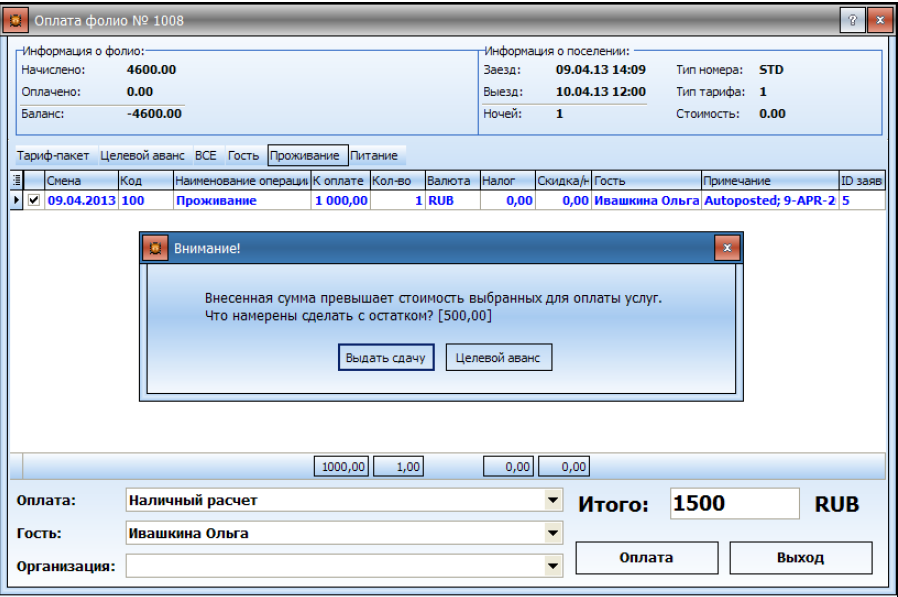This screenshot has height=597, width=898.
Task: Switch to the Тариф-пакет tab
Action: tap(53, 155)
